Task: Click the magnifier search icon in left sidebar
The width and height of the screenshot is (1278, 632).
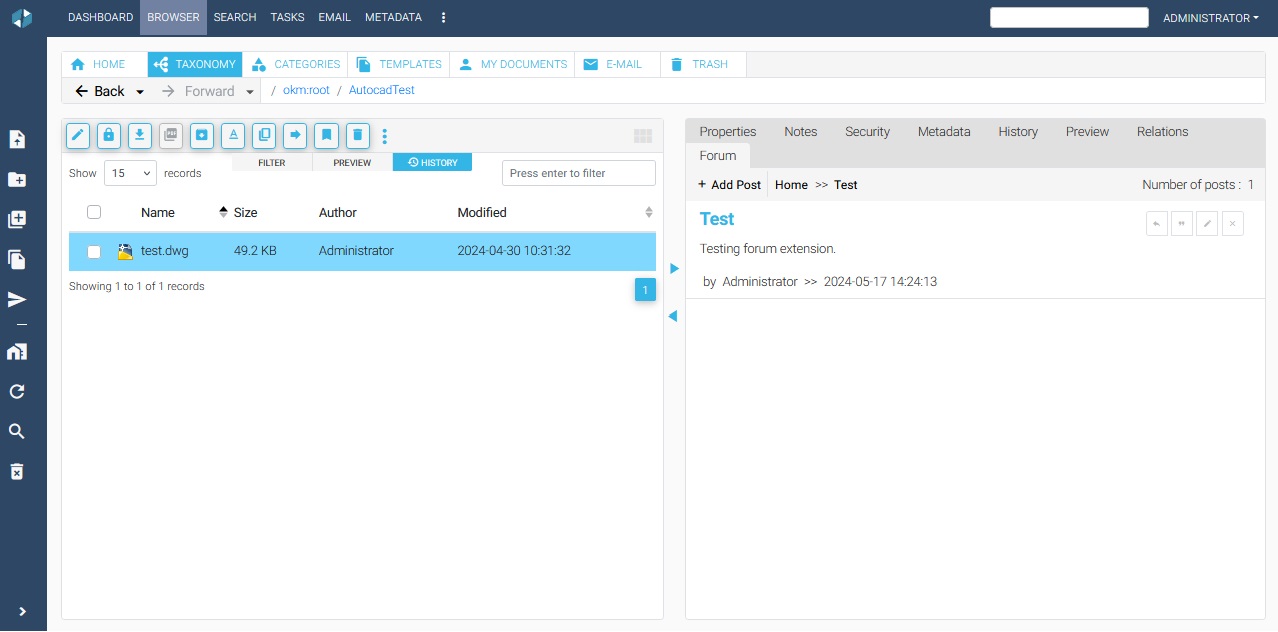Action: point(17,432)
